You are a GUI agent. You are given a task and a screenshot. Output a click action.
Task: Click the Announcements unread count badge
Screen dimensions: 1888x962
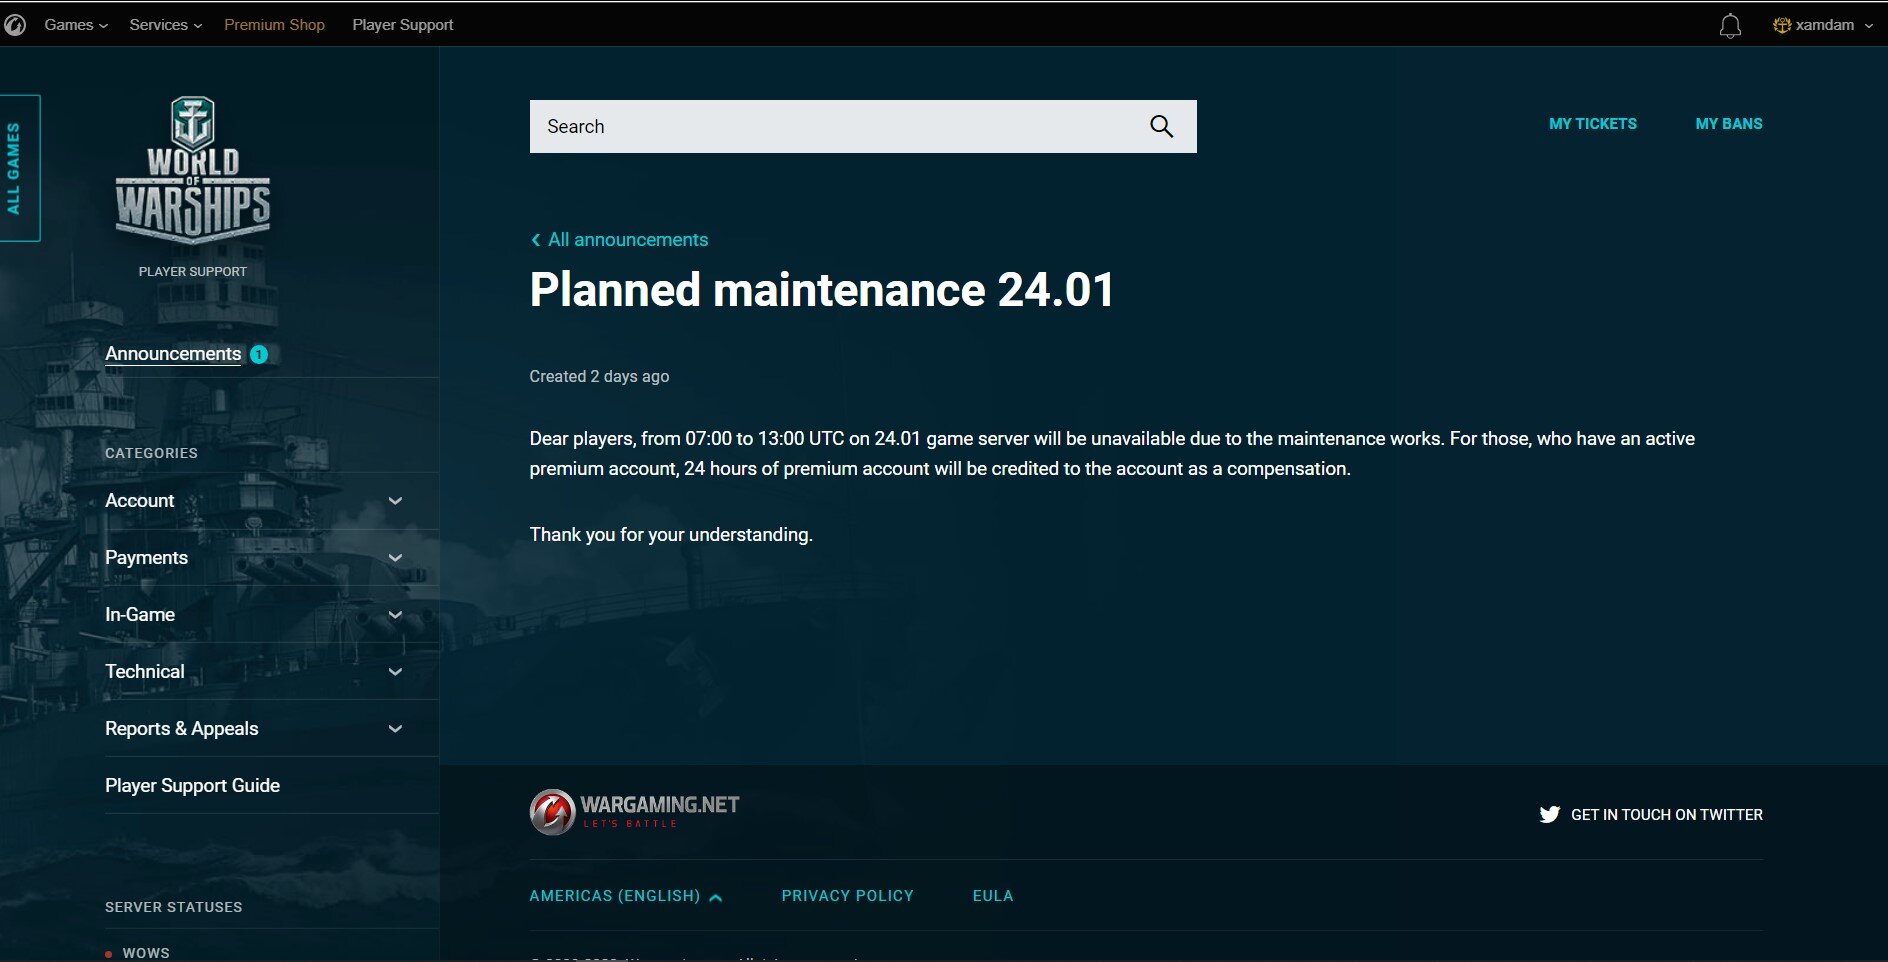pos(259,354)
